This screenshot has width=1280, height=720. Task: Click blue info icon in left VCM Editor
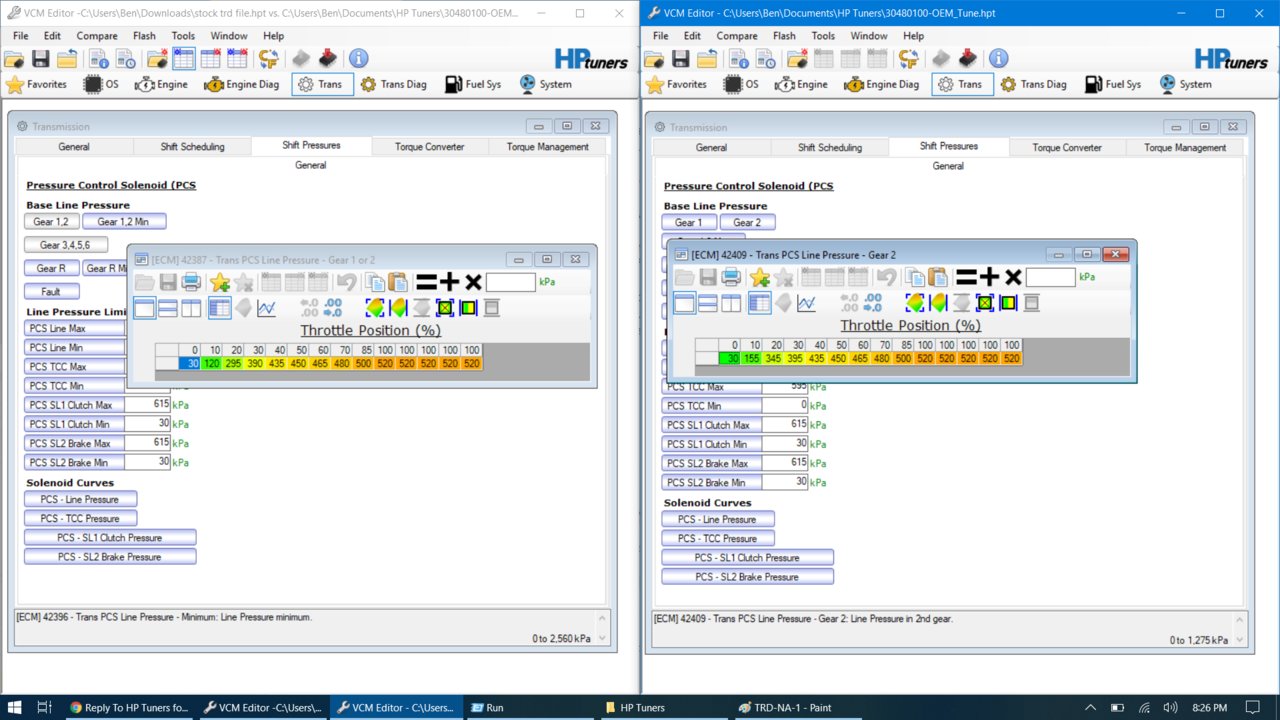(358, 59)
